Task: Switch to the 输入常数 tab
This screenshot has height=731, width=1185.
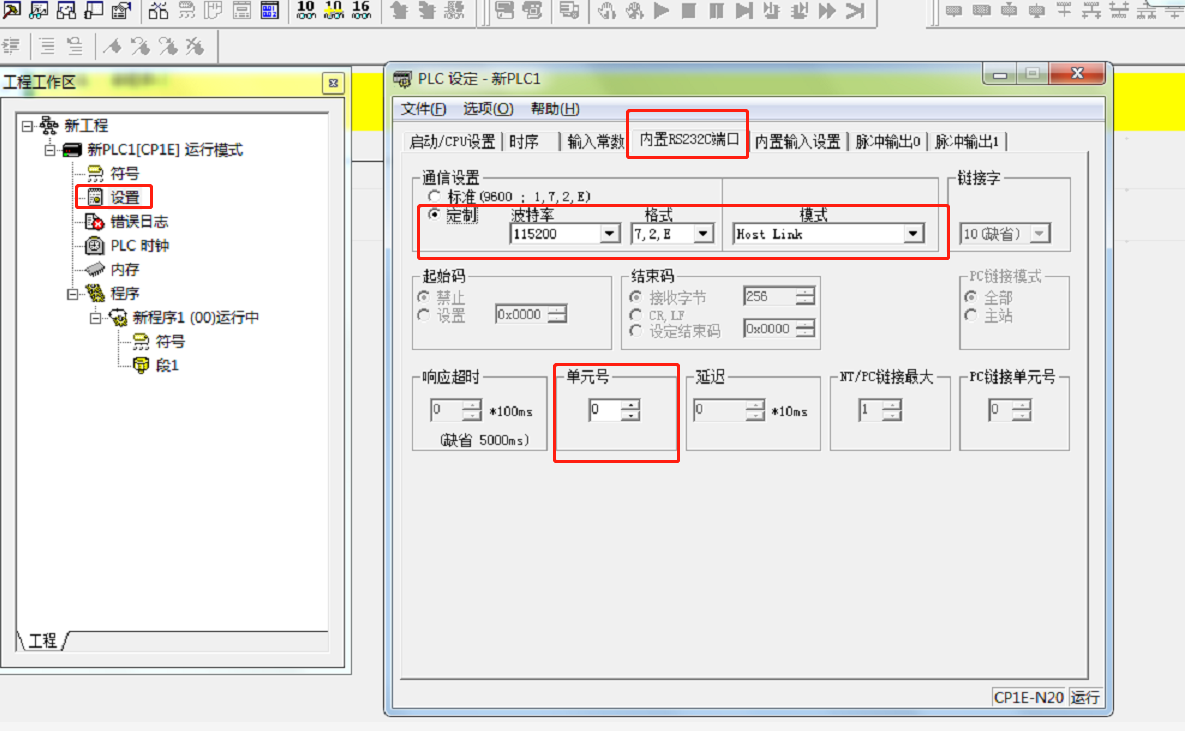Action: [595, 141]
